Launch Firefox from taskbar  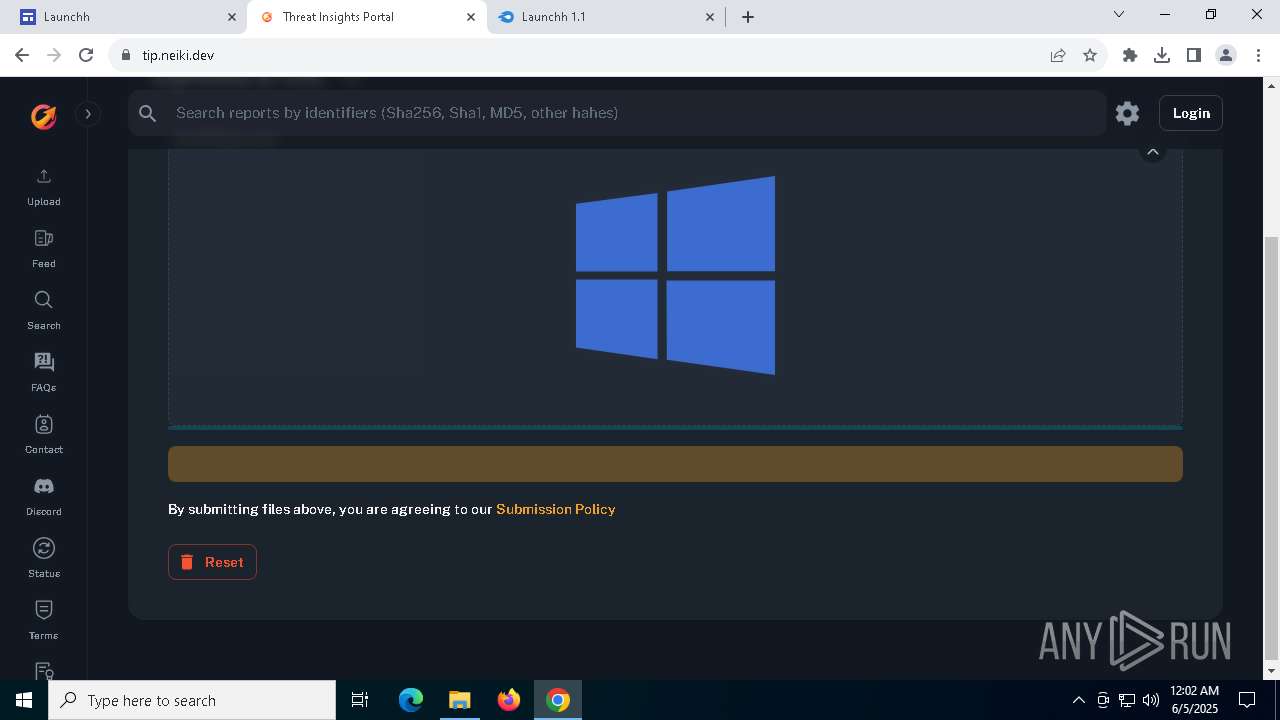[x=509, y=700]
